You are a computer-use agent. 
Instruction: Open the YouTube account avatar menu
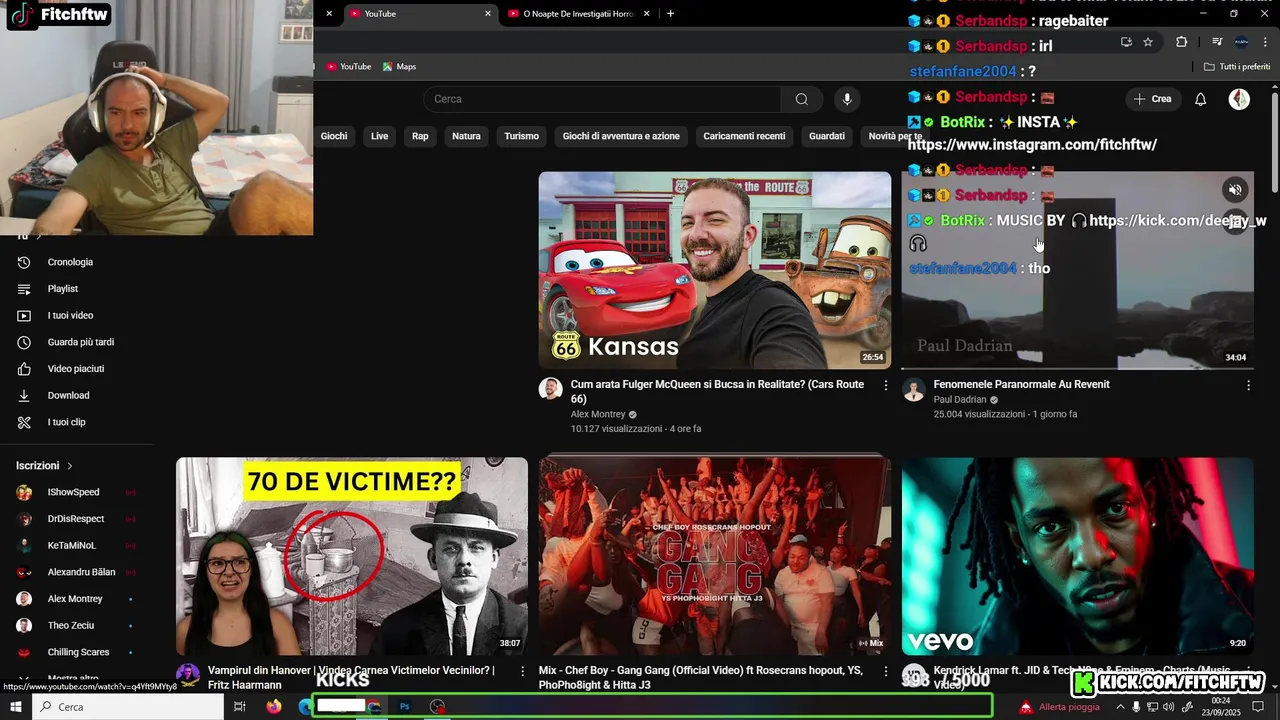[x=1239, y=99]
